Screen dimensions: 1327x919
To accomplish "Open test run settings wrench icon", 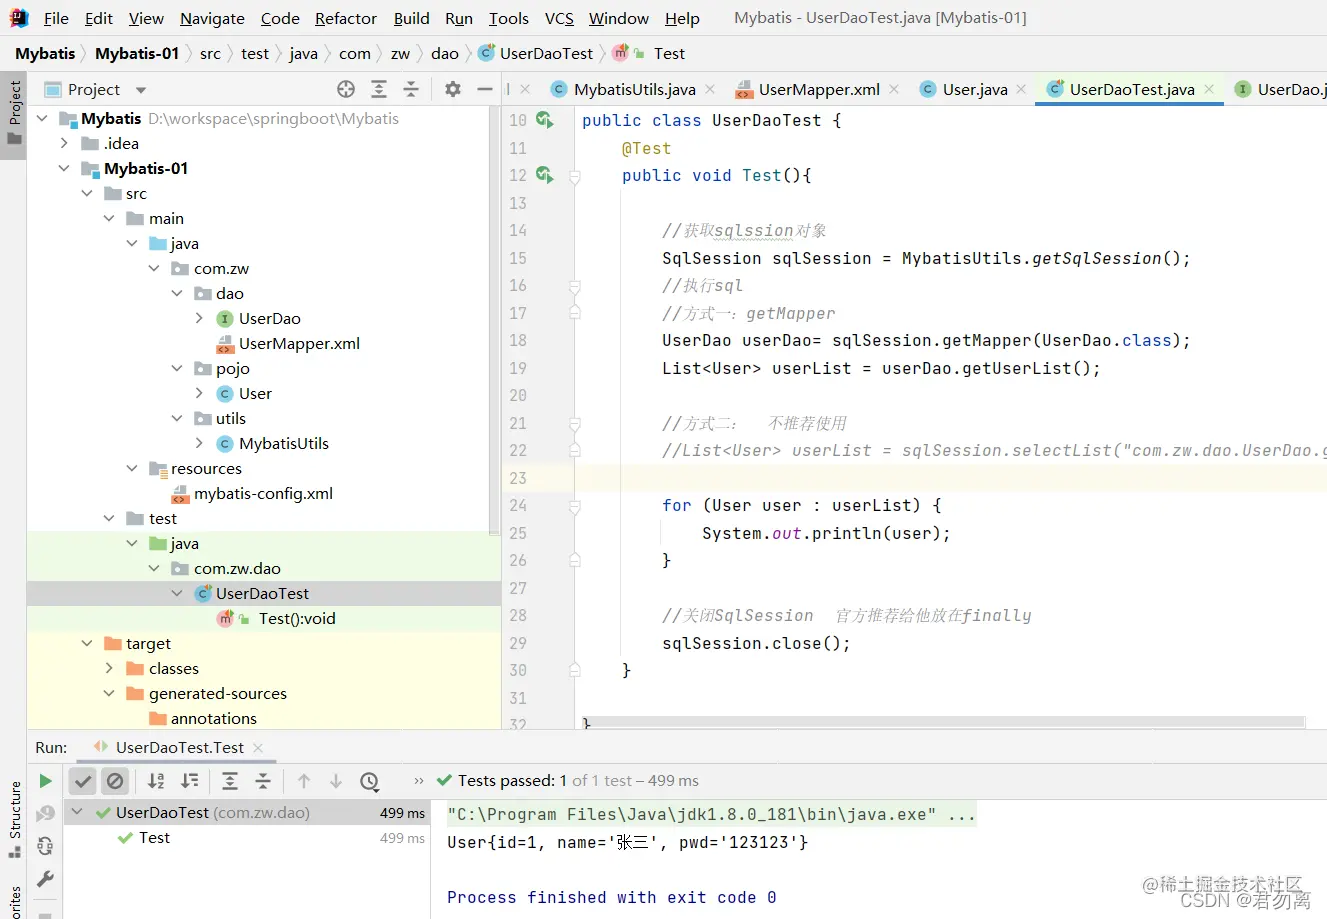I will (x=45, y=879).
